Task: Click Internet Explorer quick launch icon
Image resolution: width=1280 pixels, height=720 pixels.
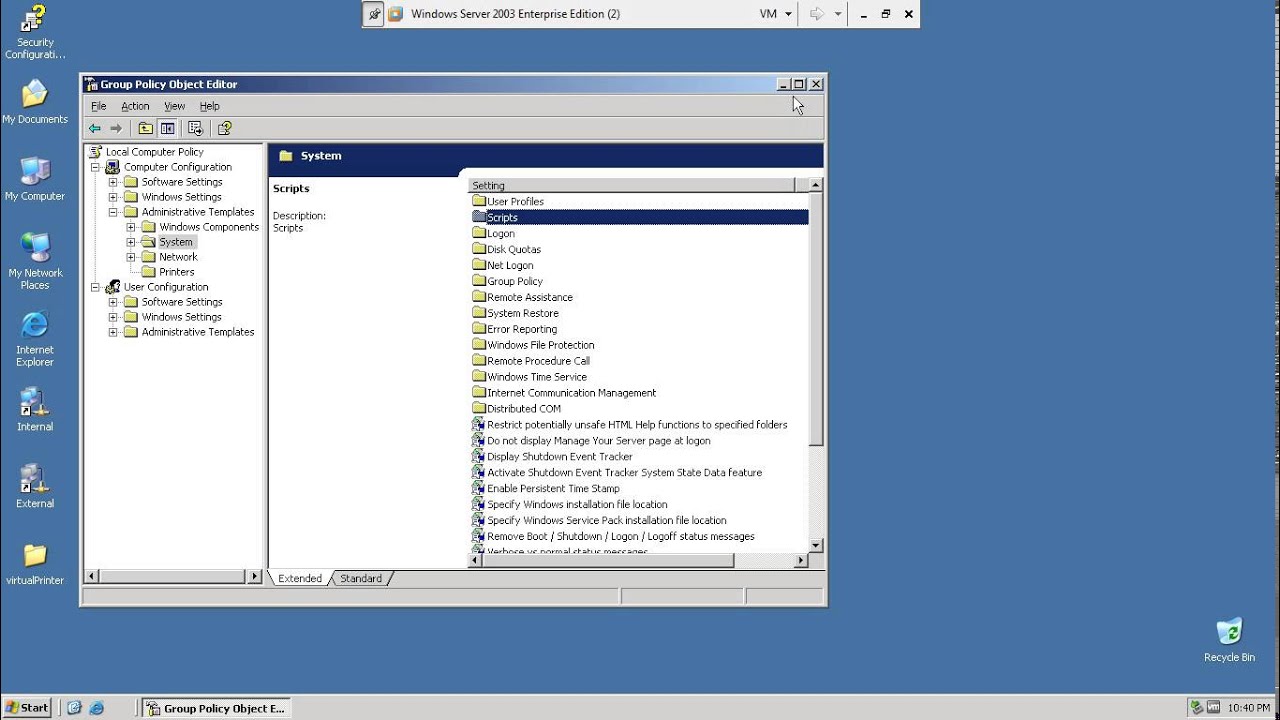Action: [x=97, y=708]
